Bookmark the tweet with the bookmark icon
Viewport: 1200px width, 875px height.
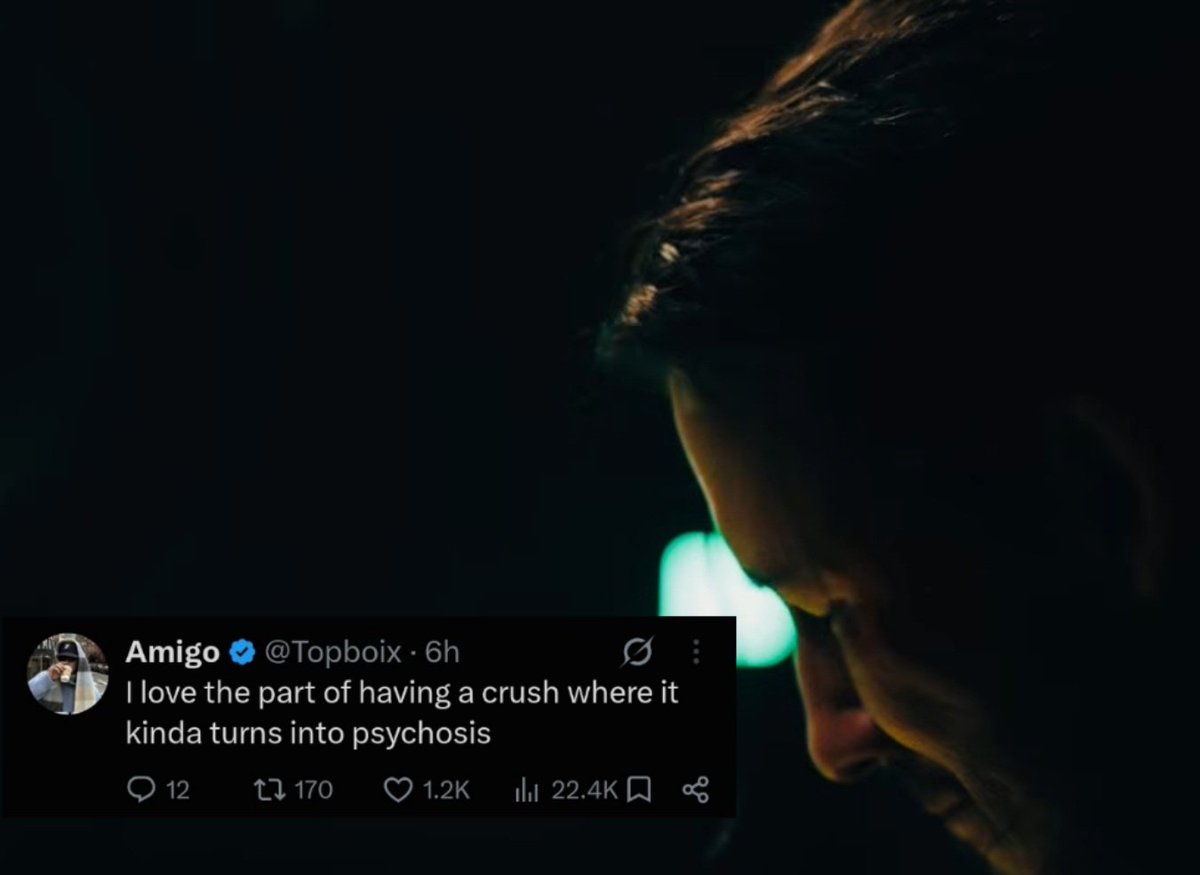pyautogui.click(x=639, y=790)
